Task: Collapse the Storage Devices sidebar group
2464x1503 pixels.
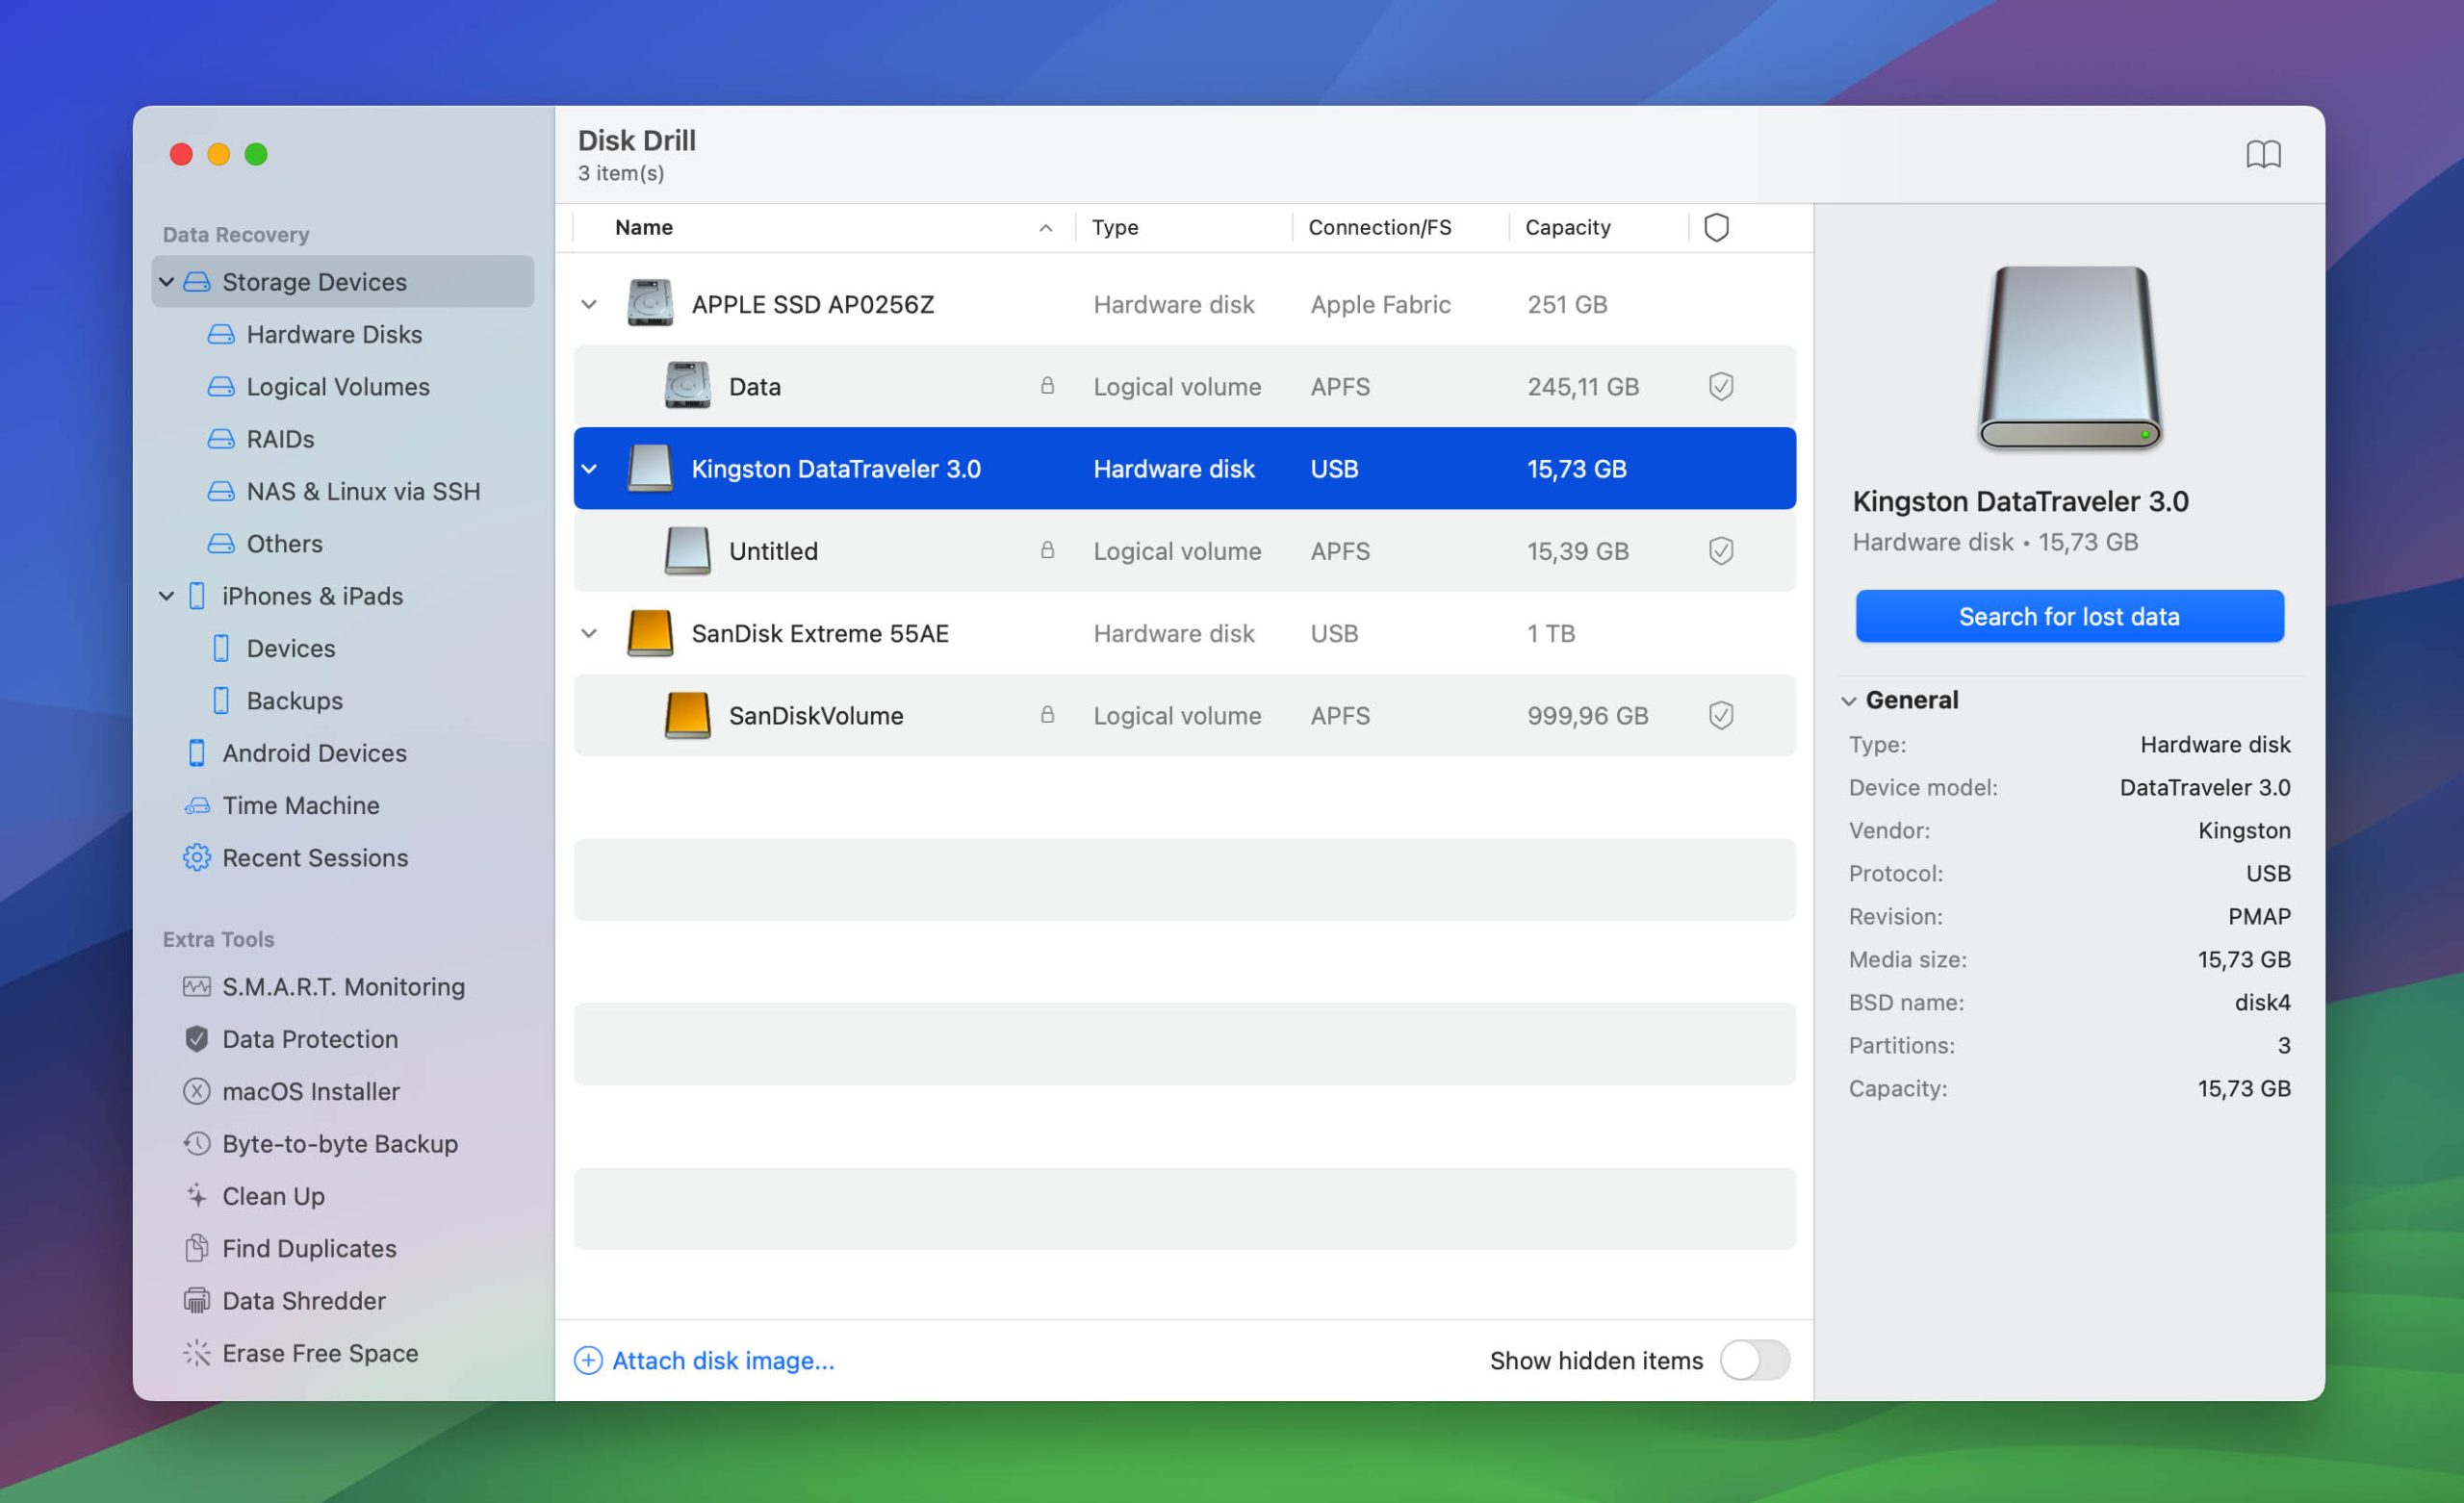Action: (167, 282)
